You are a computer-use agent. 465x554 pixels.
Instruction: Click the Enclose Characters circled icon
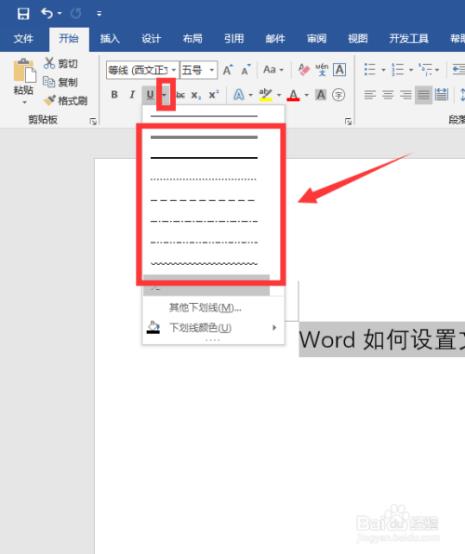(339, 95)
